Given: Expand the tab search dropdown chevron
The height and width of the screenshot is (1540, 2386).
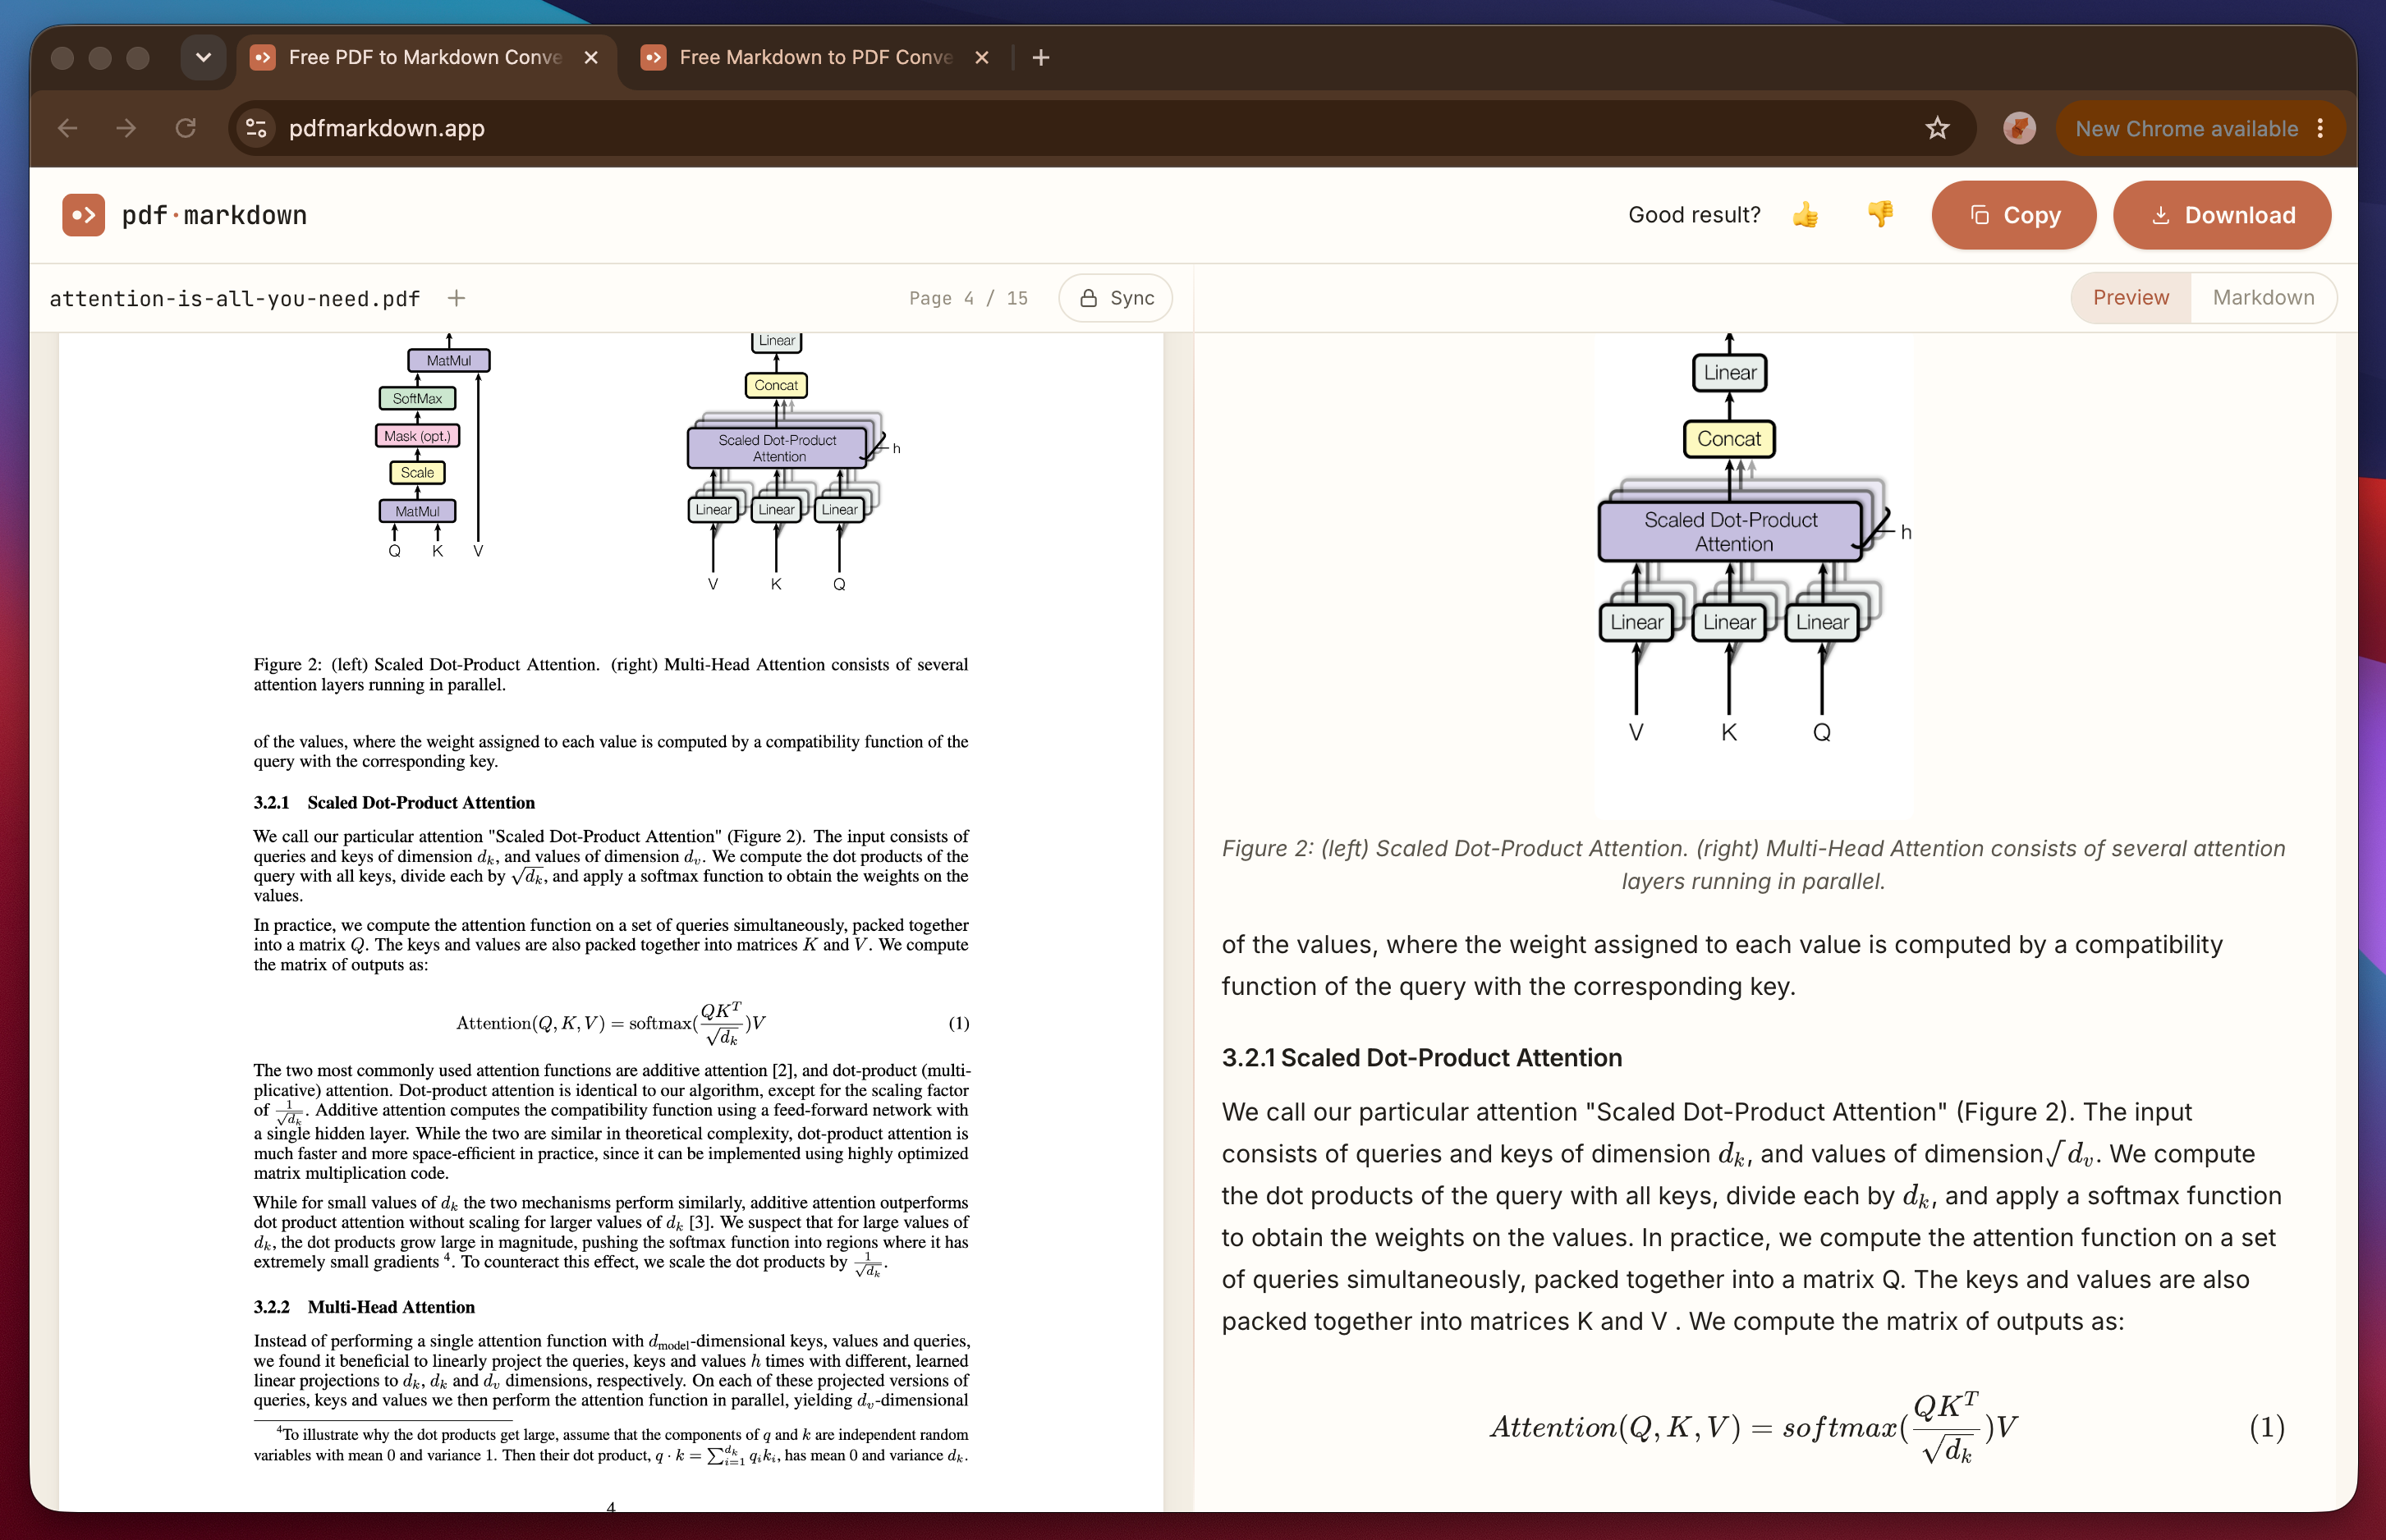Looking at the screenshot, I should 203,58.
